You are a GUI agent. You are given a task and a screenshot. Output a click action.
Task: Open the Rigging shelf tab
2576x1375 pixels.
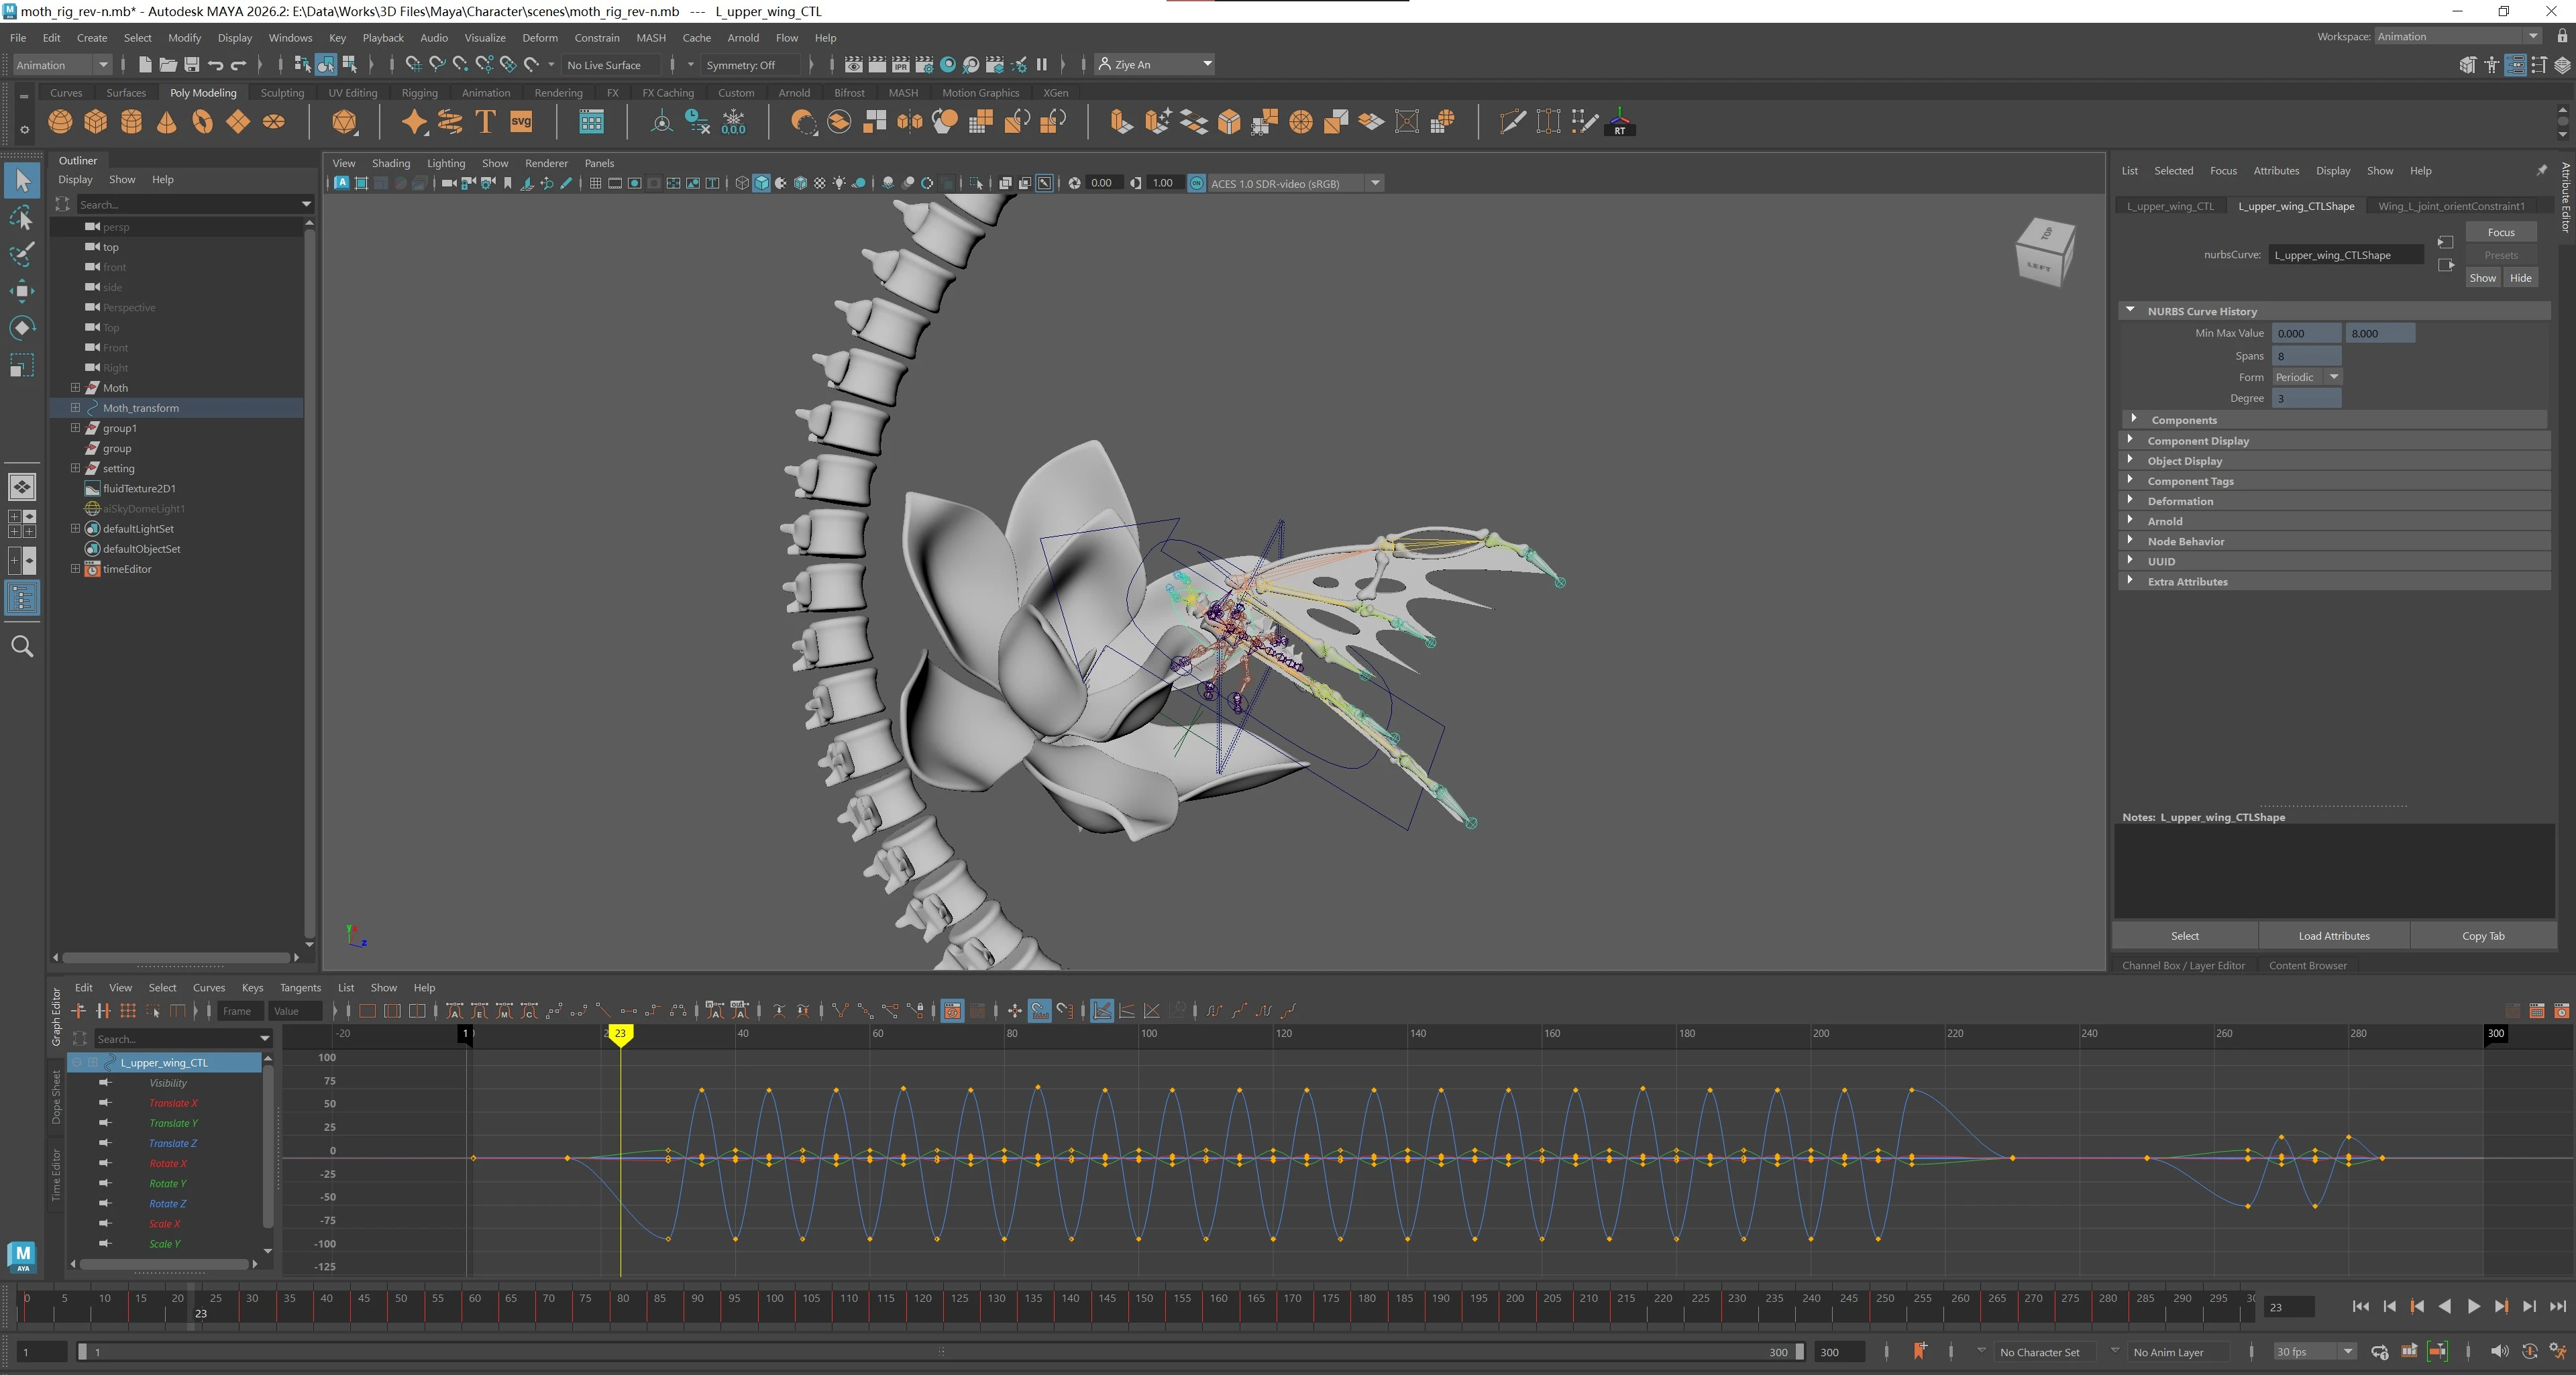pos(419,93)
